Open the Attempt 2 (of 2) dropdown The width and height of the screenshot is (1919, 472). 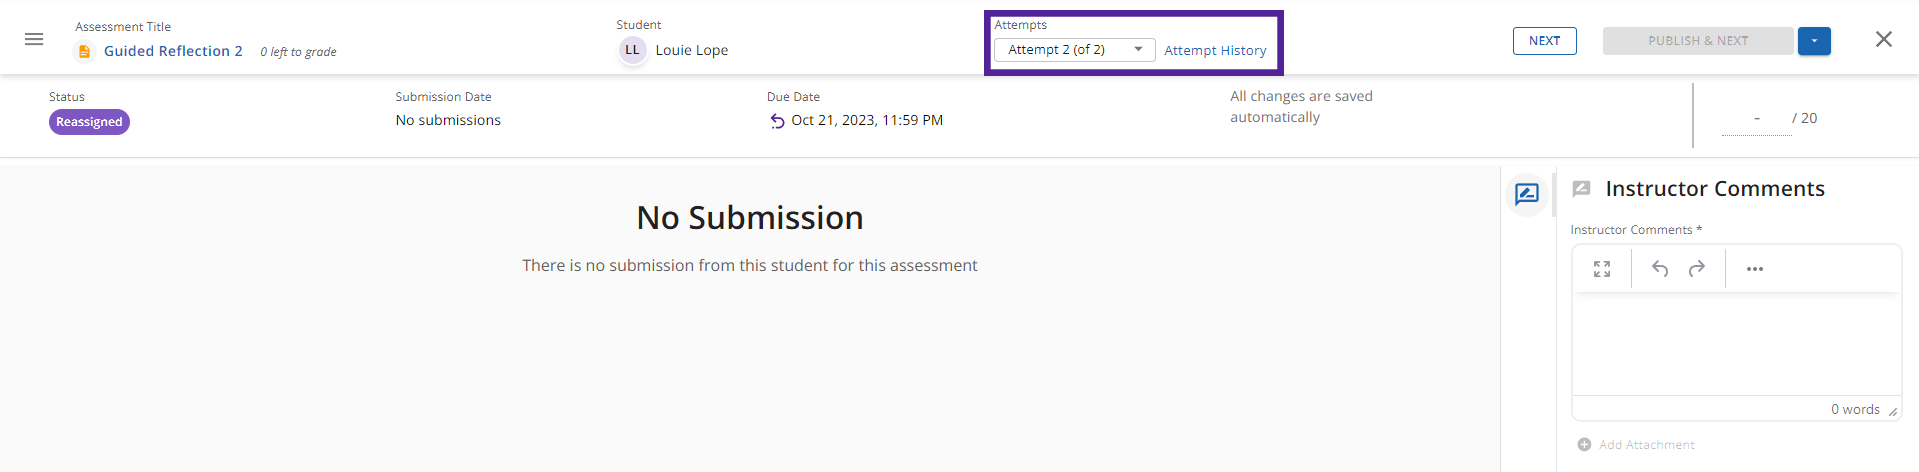(x=1074, y=50)
